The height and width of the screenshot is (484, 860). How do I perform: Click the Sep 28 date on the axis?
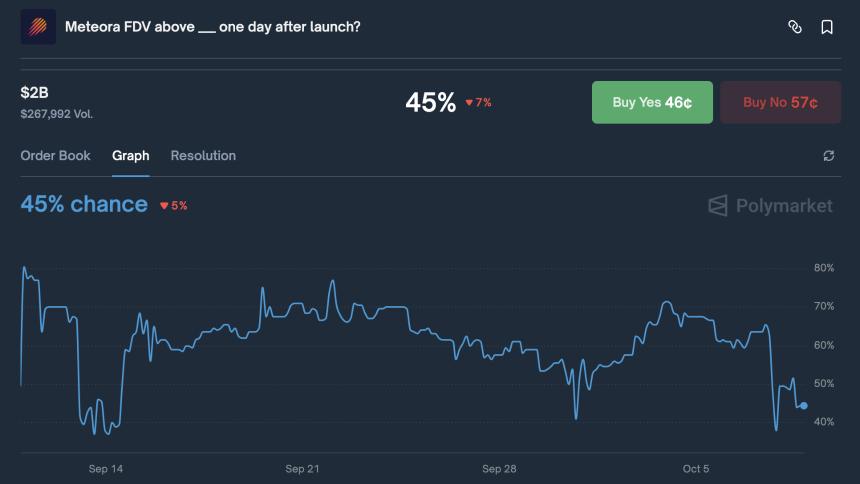[x=499, y=469]
